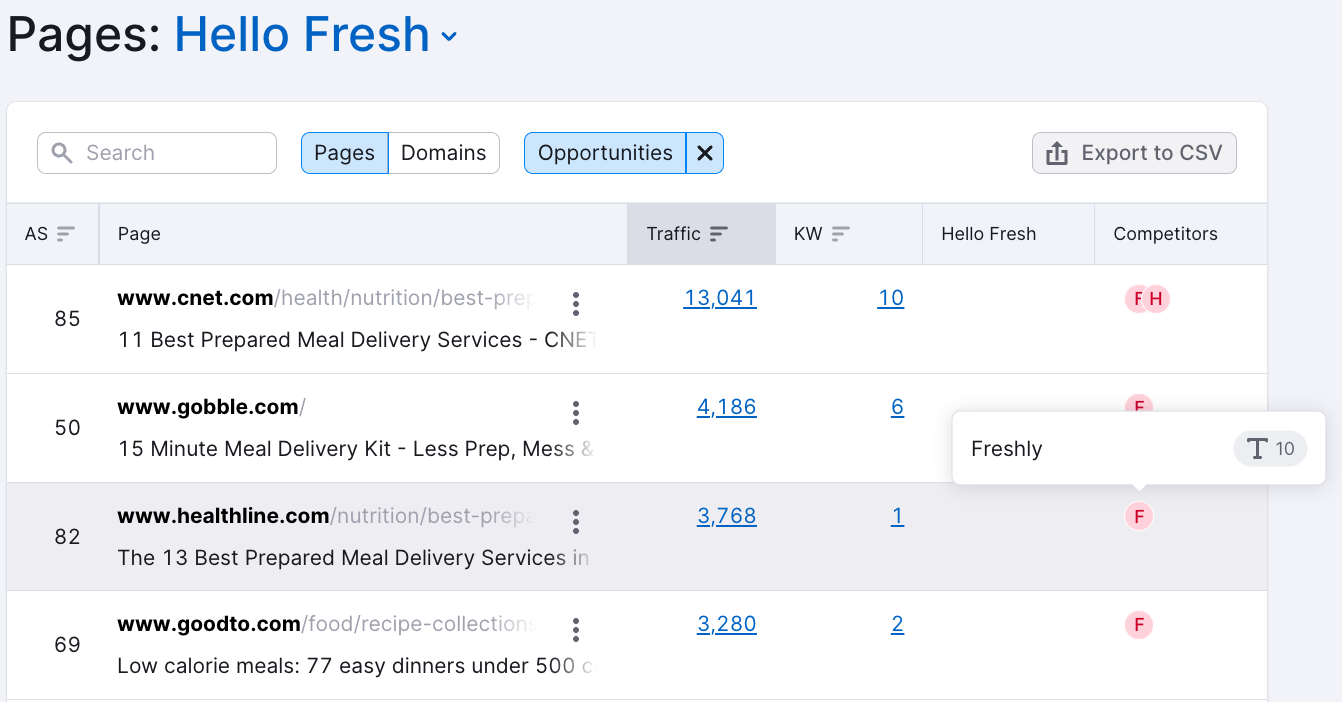Open the www.healthline.com page URL
Viewport: 1342px width, 702px height.
tap(326, 516)
